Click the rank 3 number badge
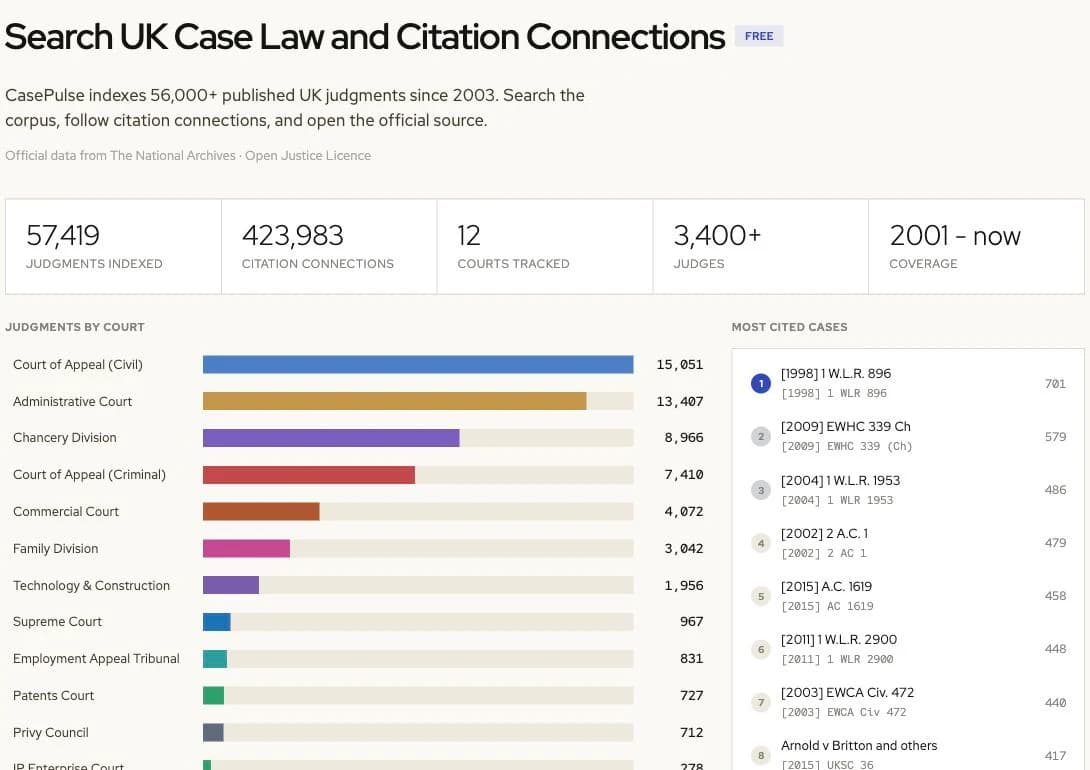 point(760,490)
